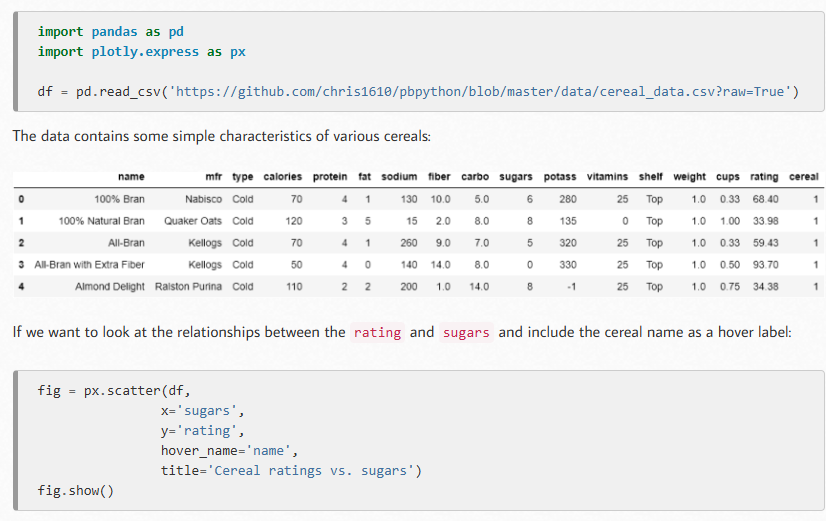Select the 'All-Bran with Extra Fiber' cell
Screen dimensions: 826x521
pos(89,265)
